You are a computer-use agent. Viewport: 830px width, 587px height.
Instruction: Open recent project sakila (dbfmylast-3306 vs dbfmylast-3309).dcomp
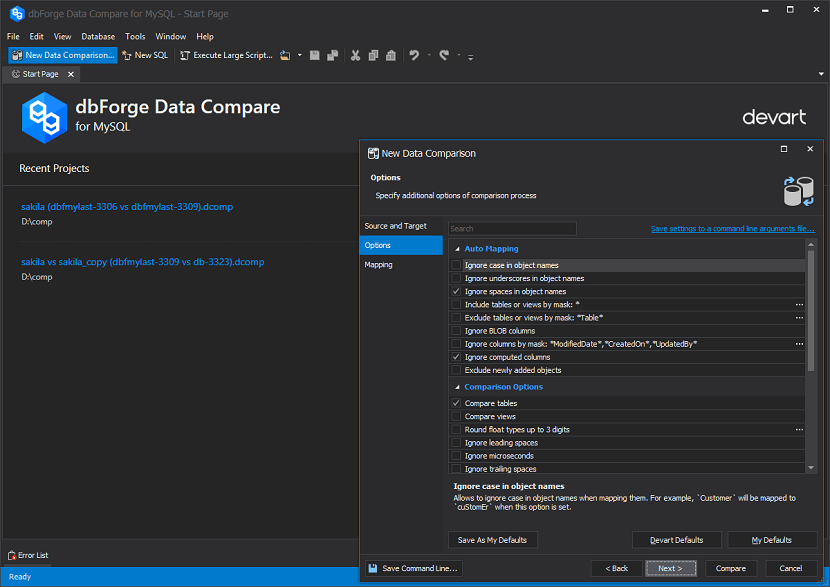pyautogui.click(x=127, y=206)
